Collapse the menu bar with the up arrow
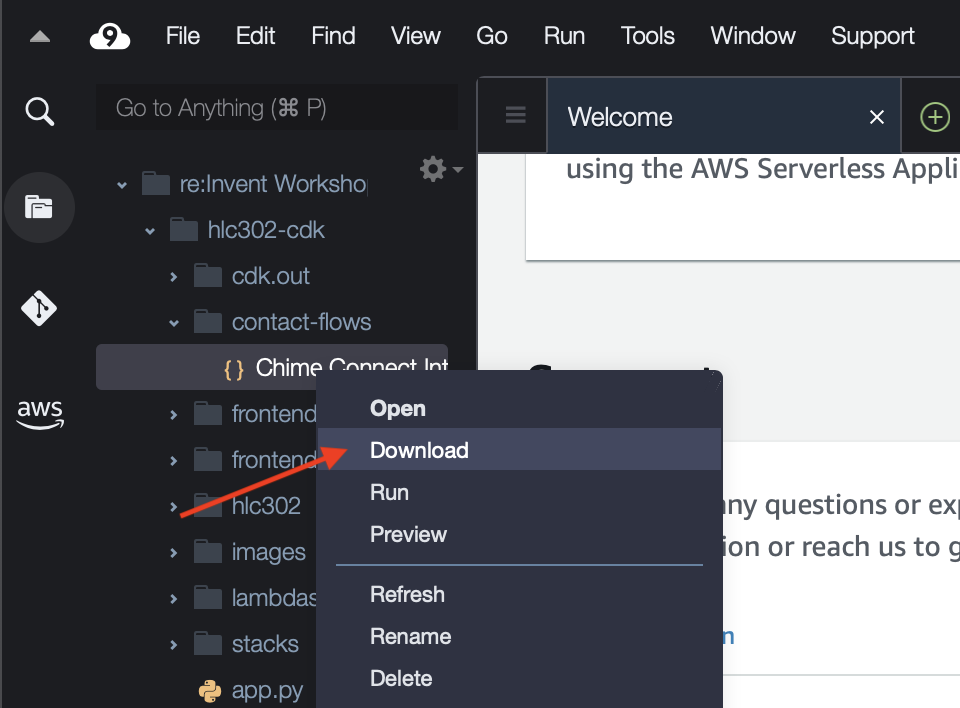The height and width of the screenshot is (708, 960). click(40, 37)
